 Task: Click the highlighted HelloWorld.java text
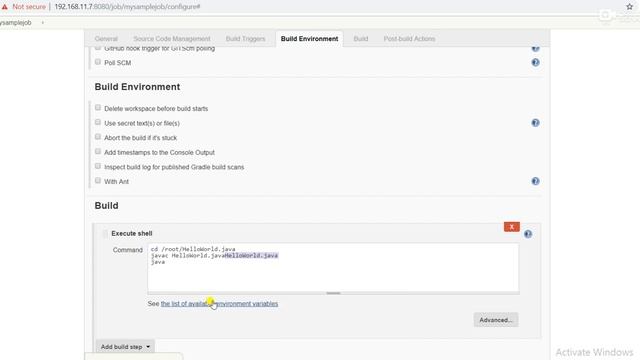pos(251,256)
